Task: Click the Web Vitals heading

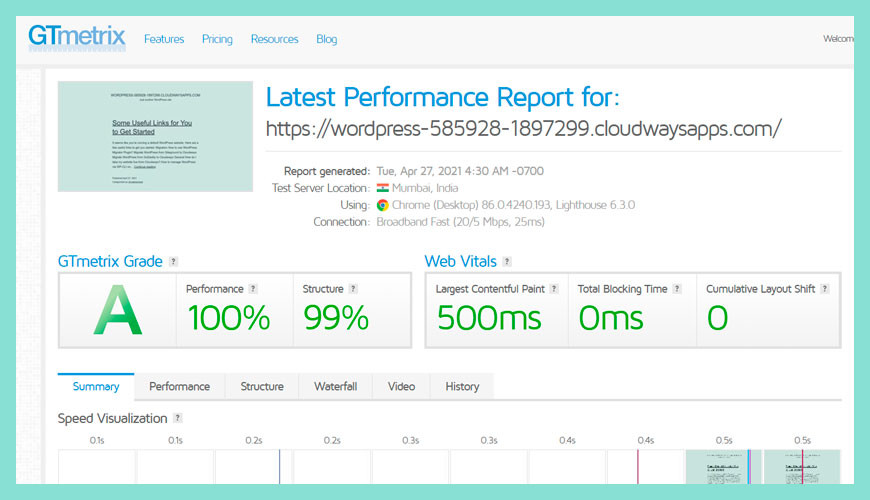Action: pyautogui.click(x=461, y=261)
